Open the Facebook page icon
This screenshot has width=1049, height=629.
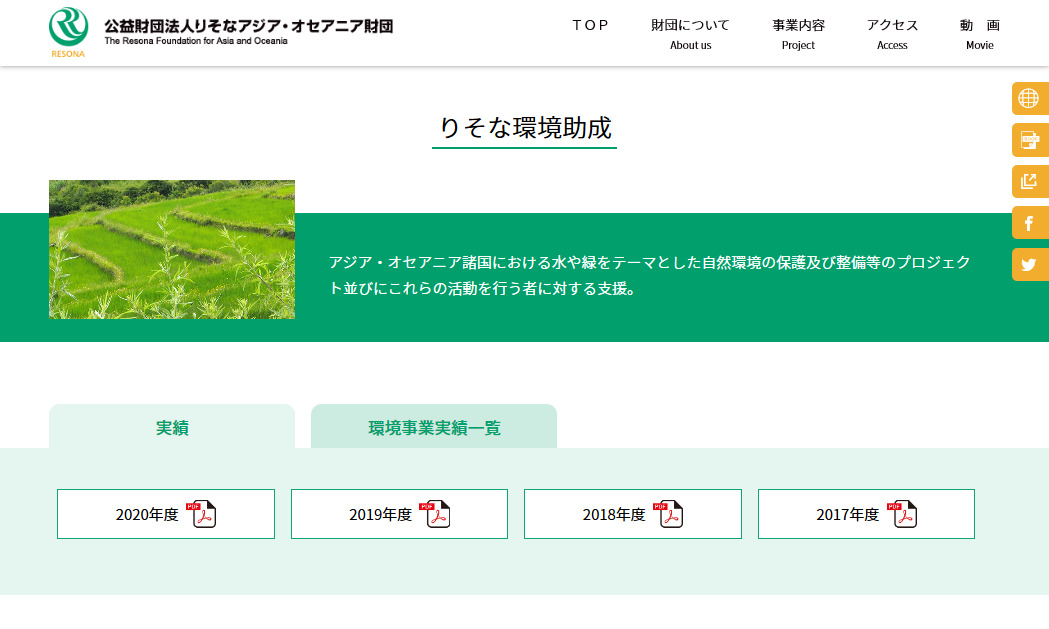coord(1030,223)
